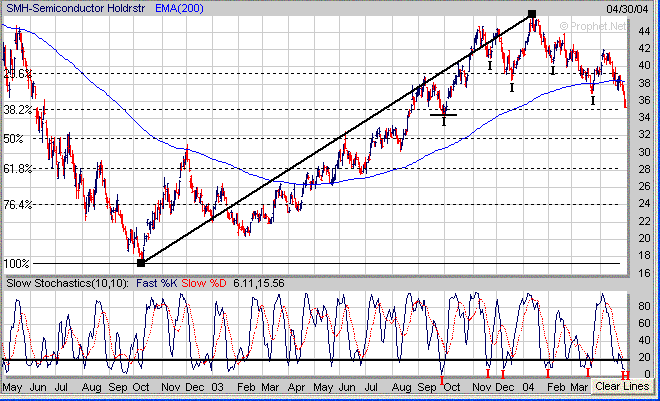Click the 100% Fibonacci retracement label

tap(16, 264)
